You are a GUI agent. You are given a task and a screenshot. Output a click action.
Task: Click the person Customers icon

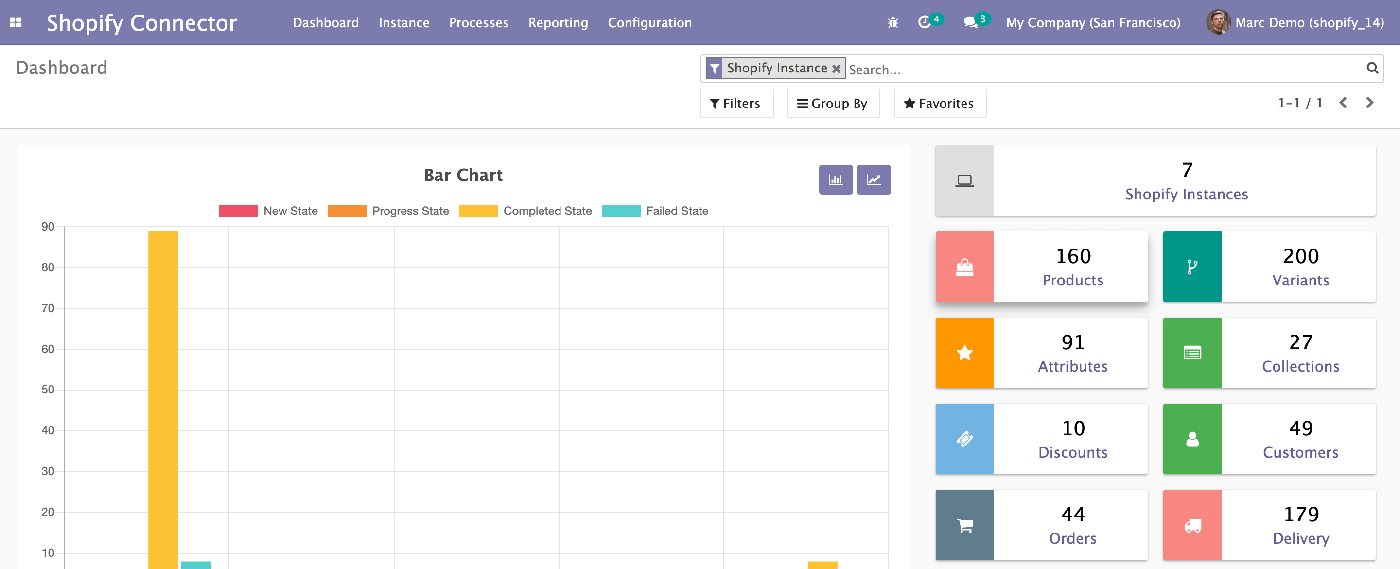point(1192,439)
